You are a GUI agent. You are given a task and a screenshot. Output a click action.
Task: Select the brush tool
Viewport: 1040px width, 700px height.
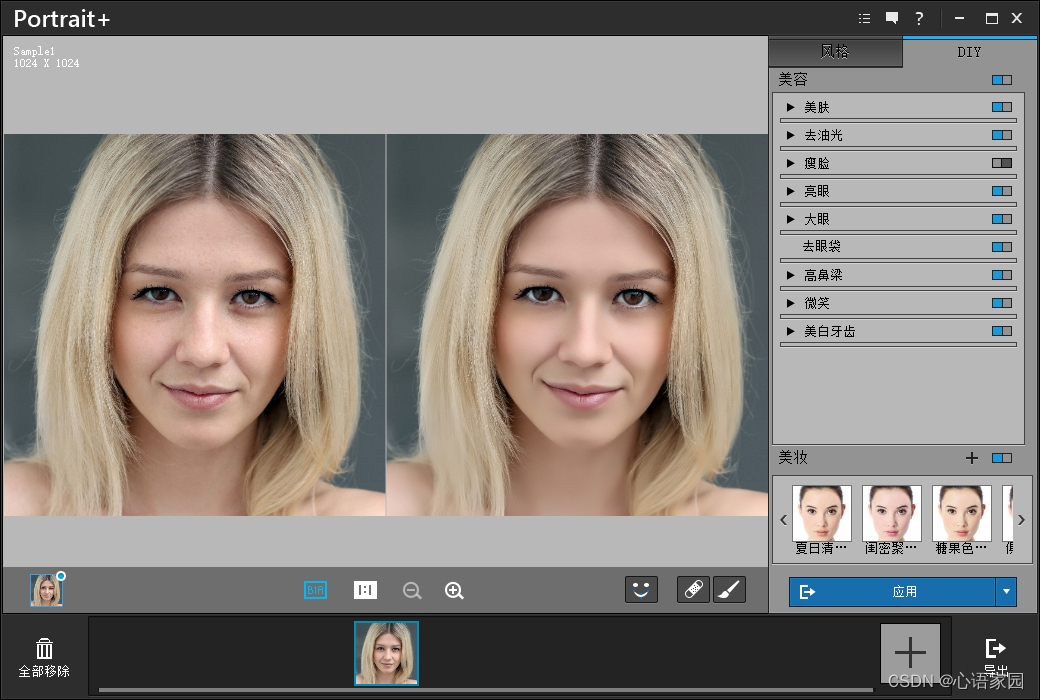(x=729, y=590)
